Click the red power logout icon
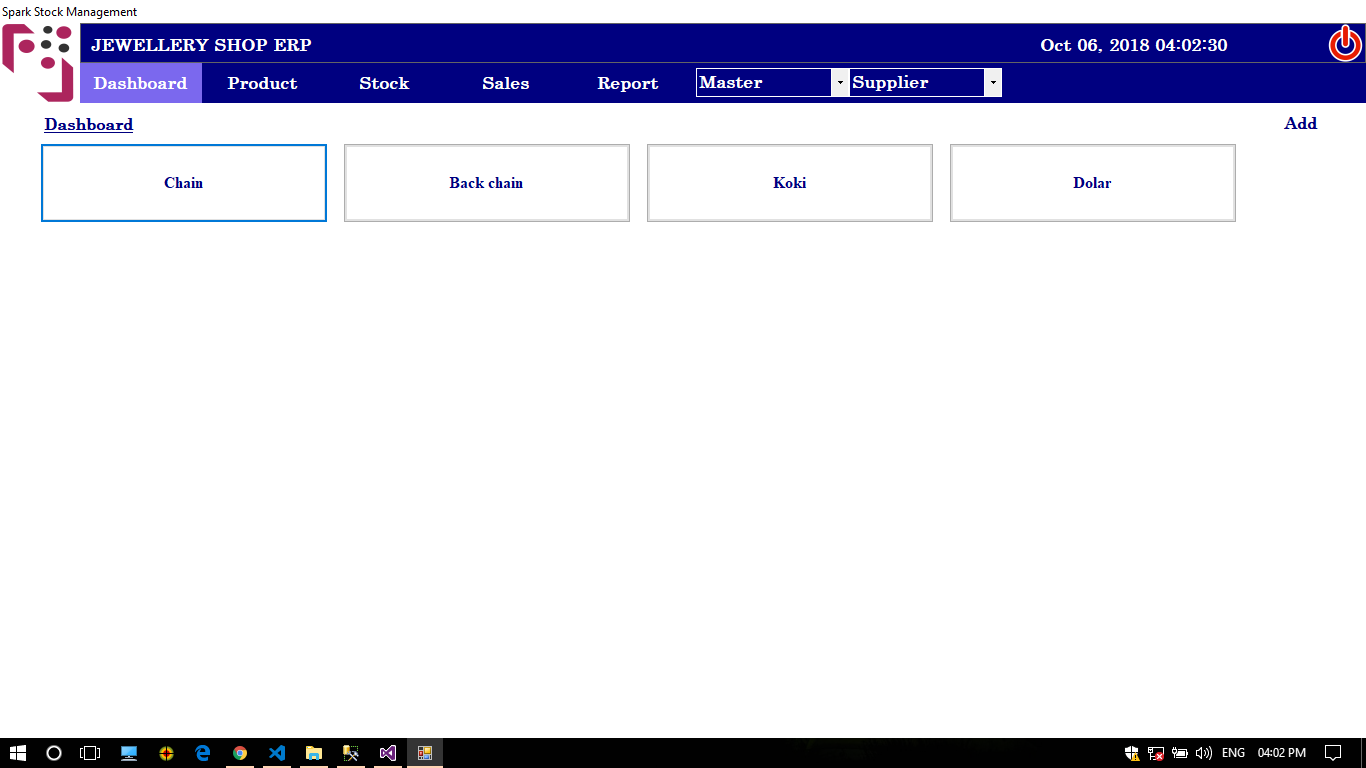 tap(1344, 44)
